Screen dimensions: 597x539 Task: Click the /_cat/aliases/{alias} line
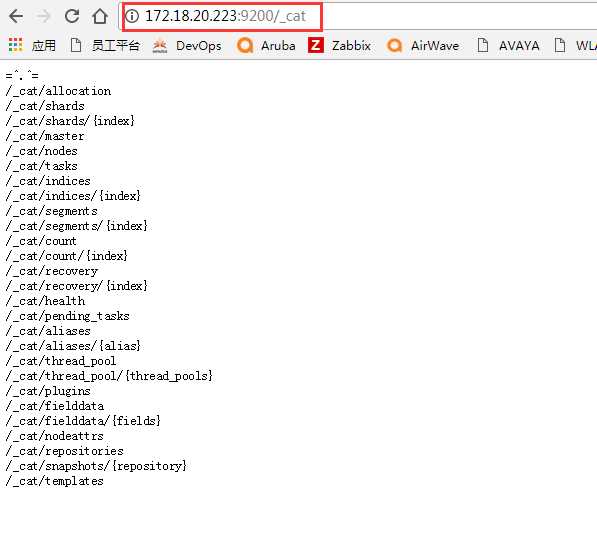[x=73, y=346]
